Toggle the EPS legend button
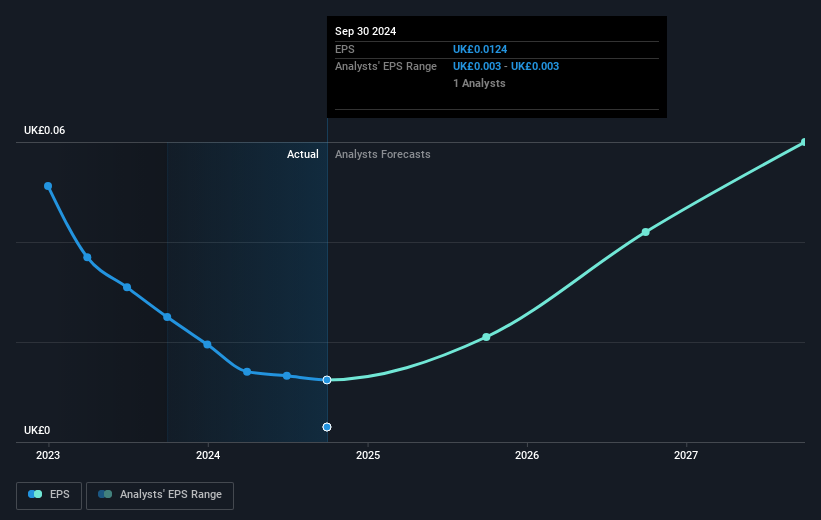This screenshot has width=821, height=520. pos(49,495)
